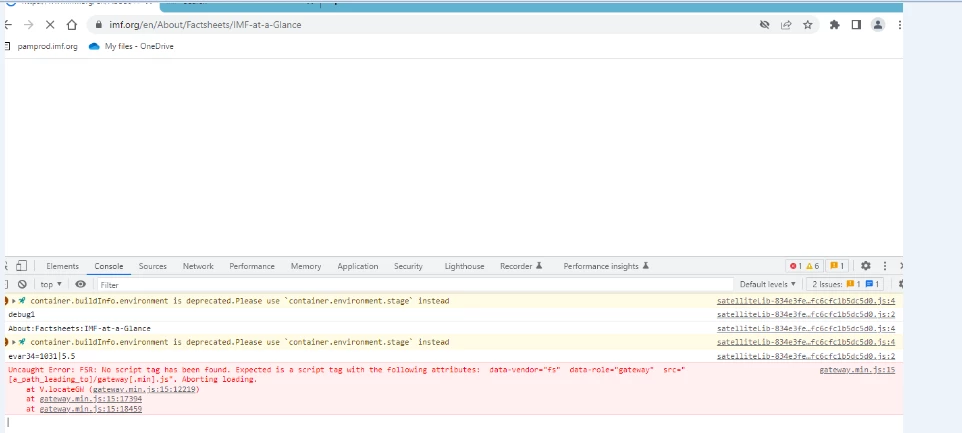Open the gateway.min.js:15:17394 stack link

(91, 399)
